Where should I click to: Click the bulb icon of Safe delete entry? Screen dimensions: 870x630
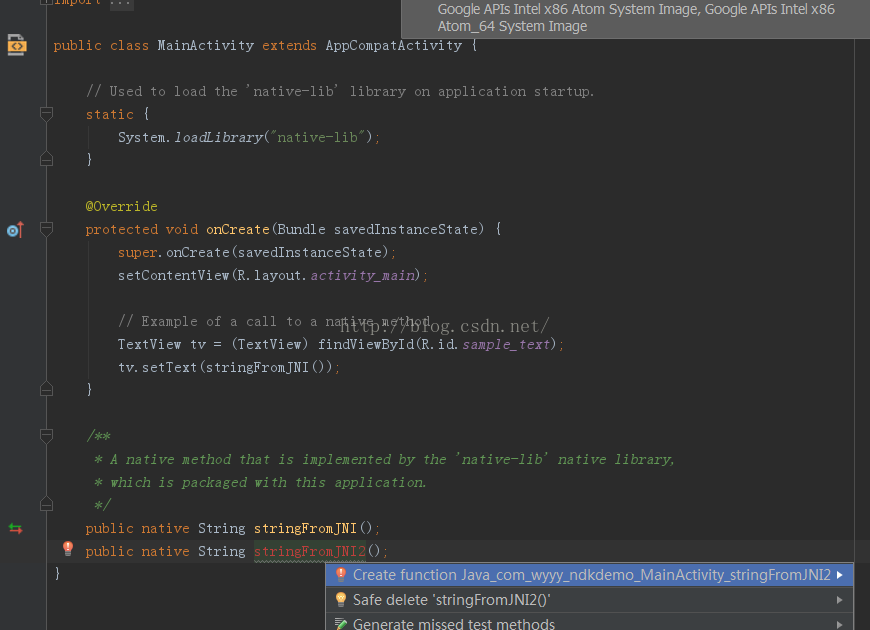point(341,599)
